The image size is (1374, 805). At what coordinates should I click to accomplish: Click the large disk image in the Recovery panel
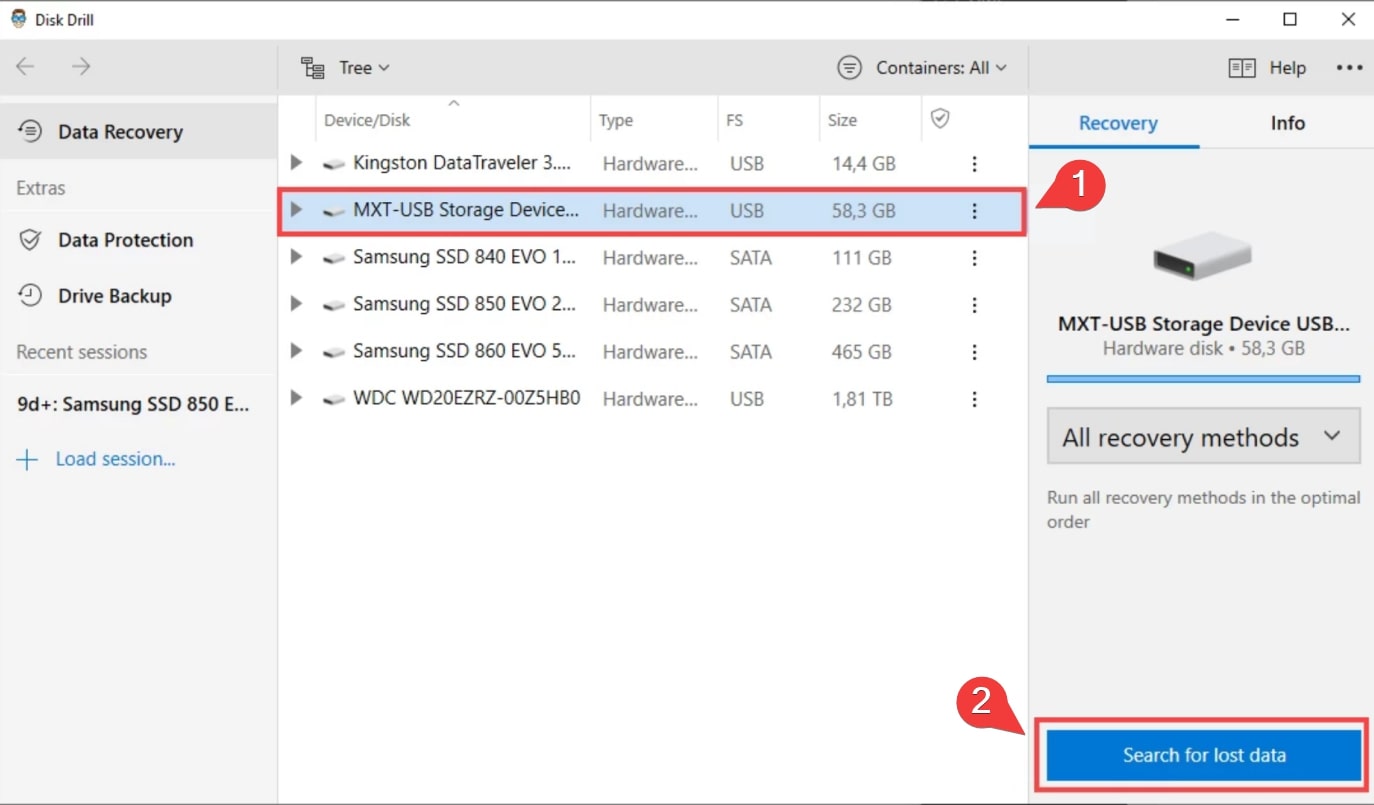tap(1203, 256)
